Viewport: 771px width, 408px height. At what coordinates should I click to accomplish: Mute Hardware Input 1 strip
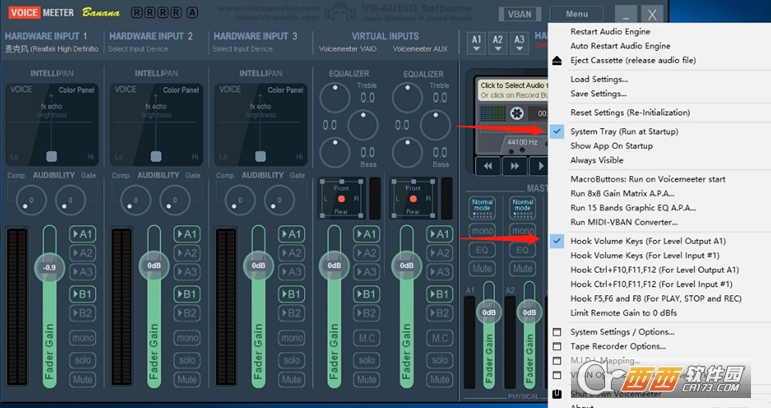click(83, 379)
